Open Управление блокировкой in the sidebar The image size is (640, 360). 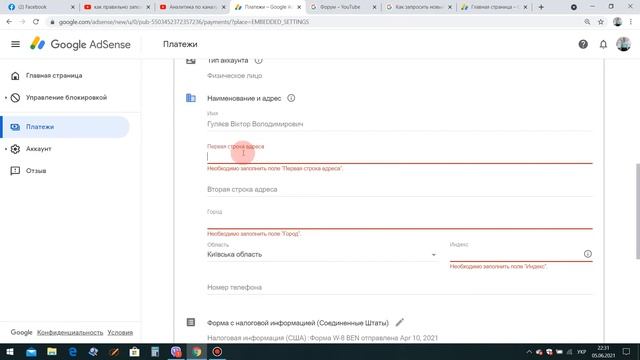tap(65, 98)
